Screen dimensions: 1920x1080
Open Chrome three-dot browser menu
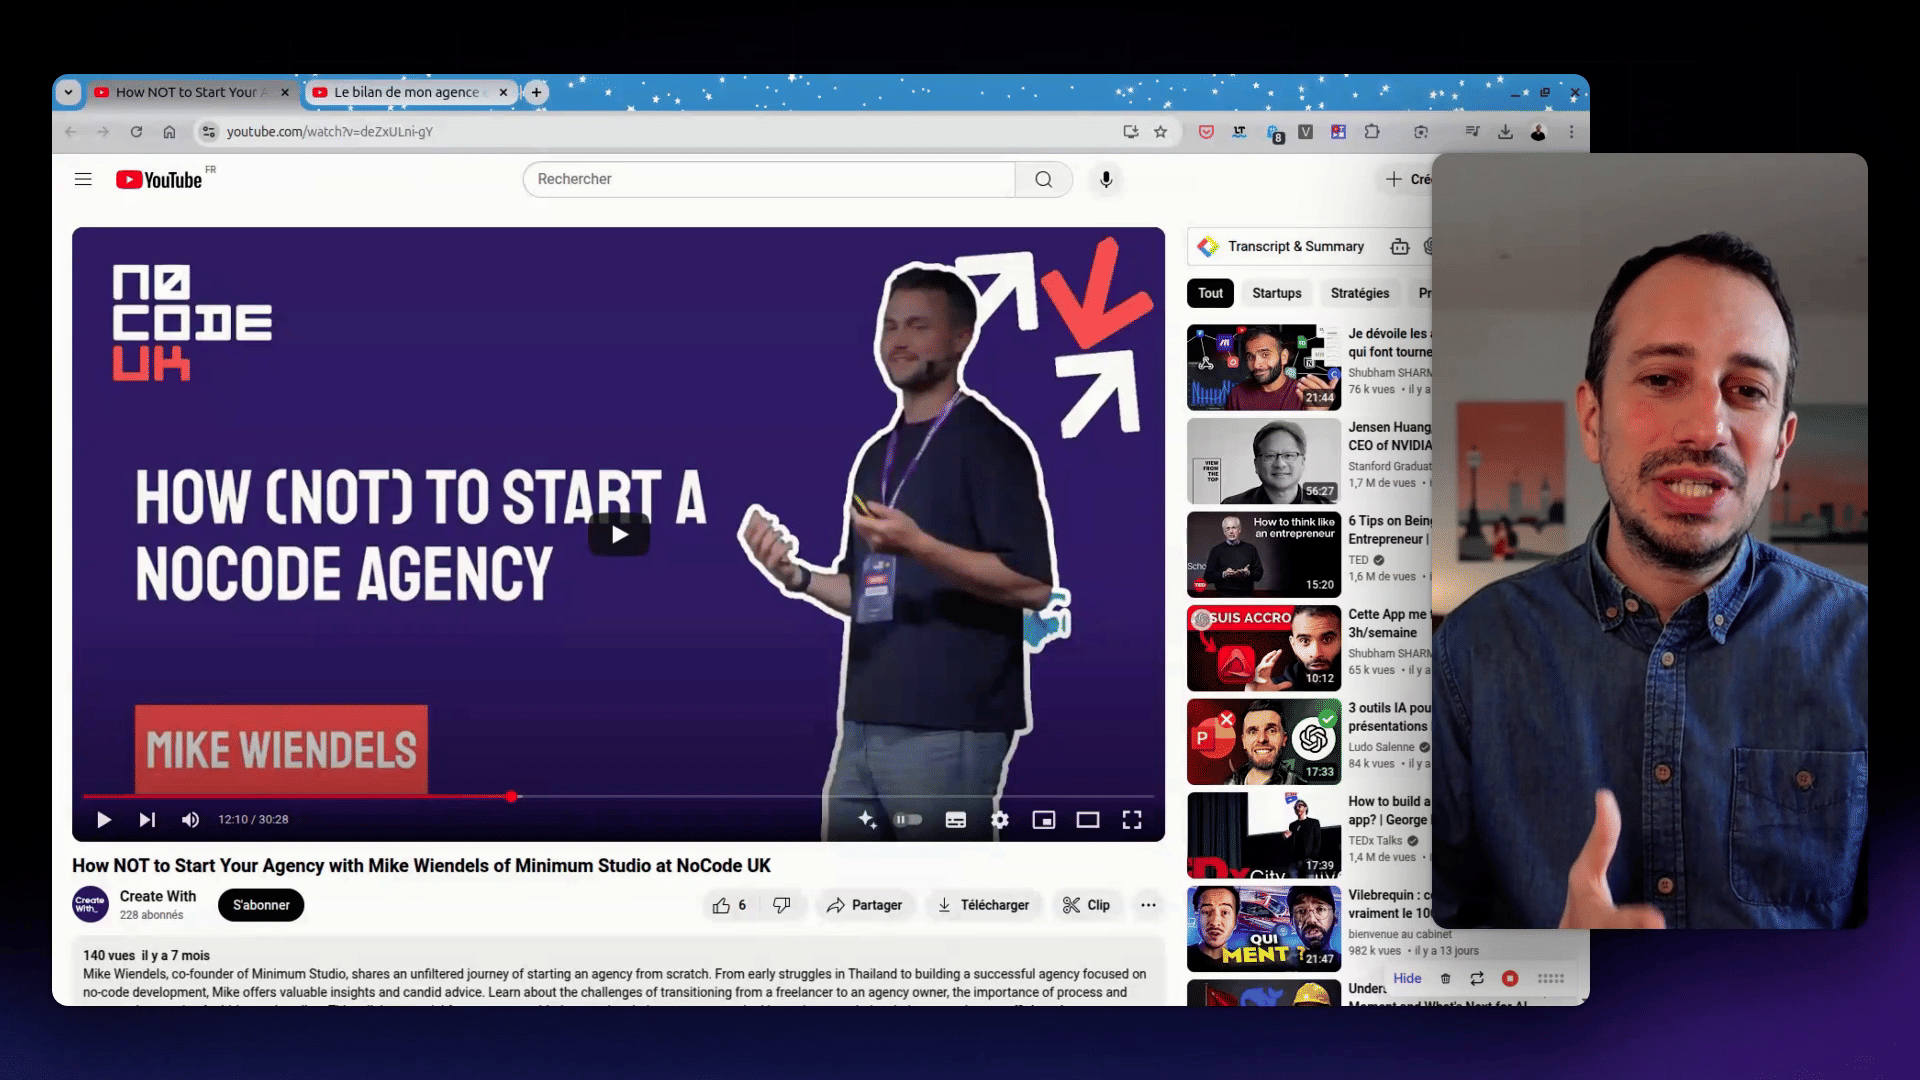coord(1571,132)
